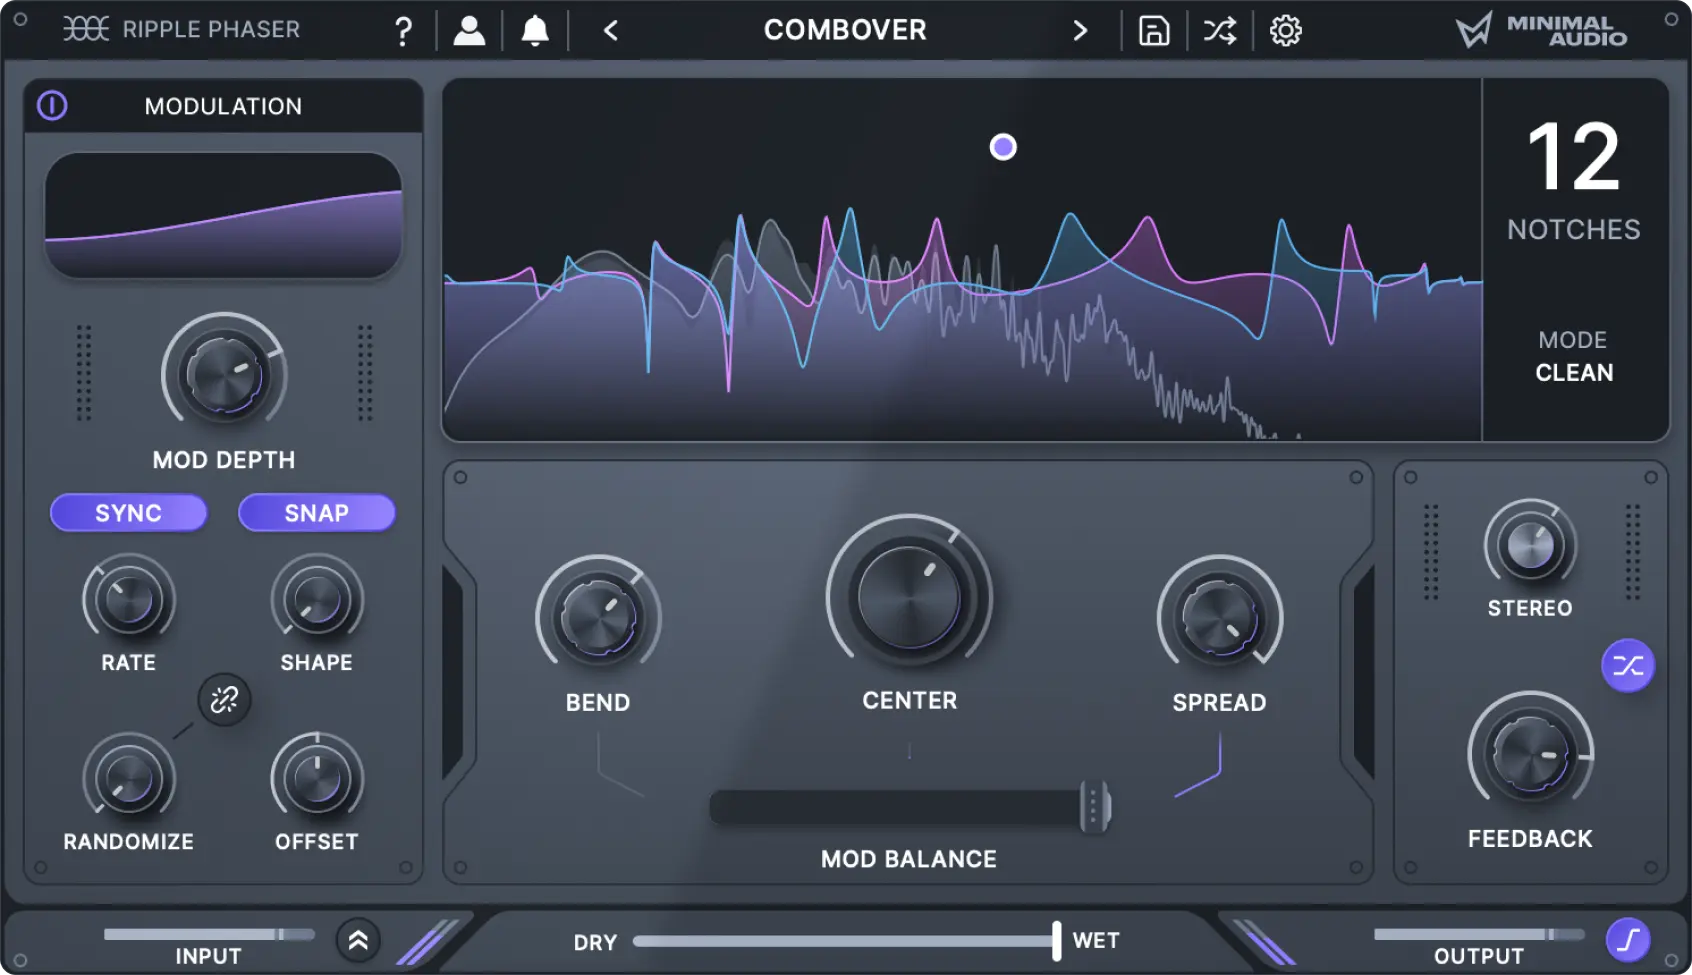Adjust the MOD BALANCE slider handle
1692x975 pixels.
click(x=1097, y=808)
